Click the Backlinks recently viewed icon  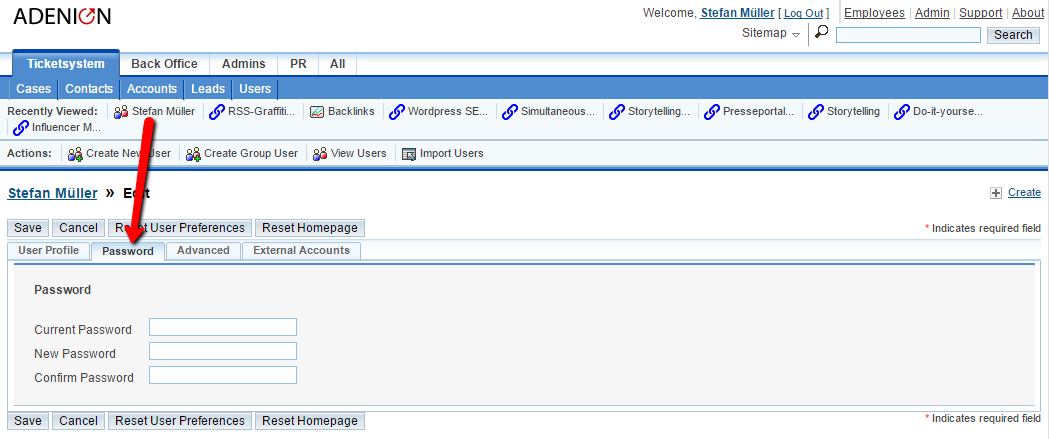coord(317,112)
